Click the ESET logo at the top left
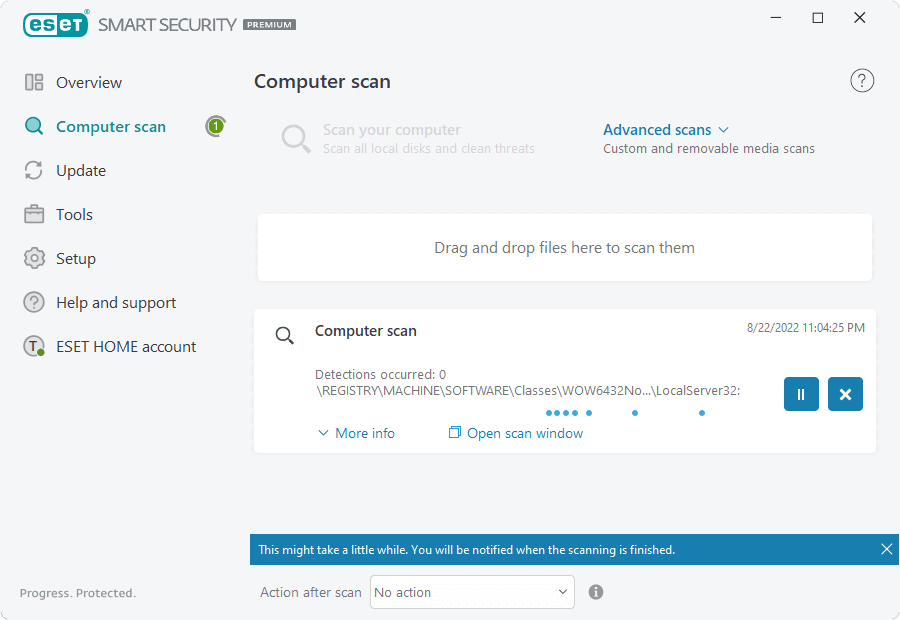900x620 pixels. [56, 24]
